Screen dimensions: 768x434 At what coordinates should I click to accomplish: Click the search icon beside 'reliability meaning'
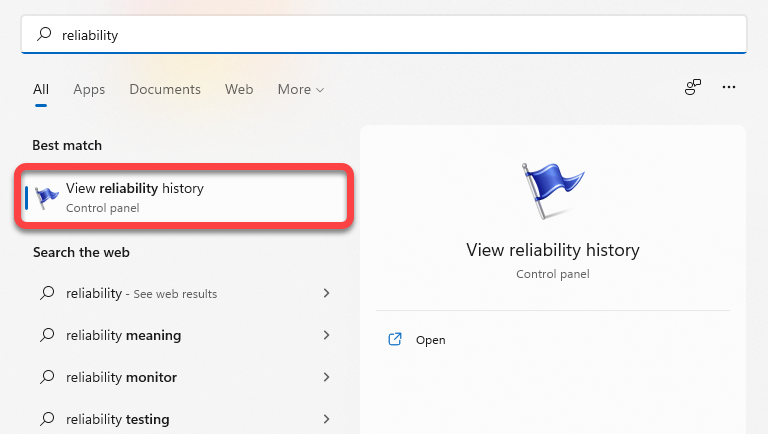[46, 336]
